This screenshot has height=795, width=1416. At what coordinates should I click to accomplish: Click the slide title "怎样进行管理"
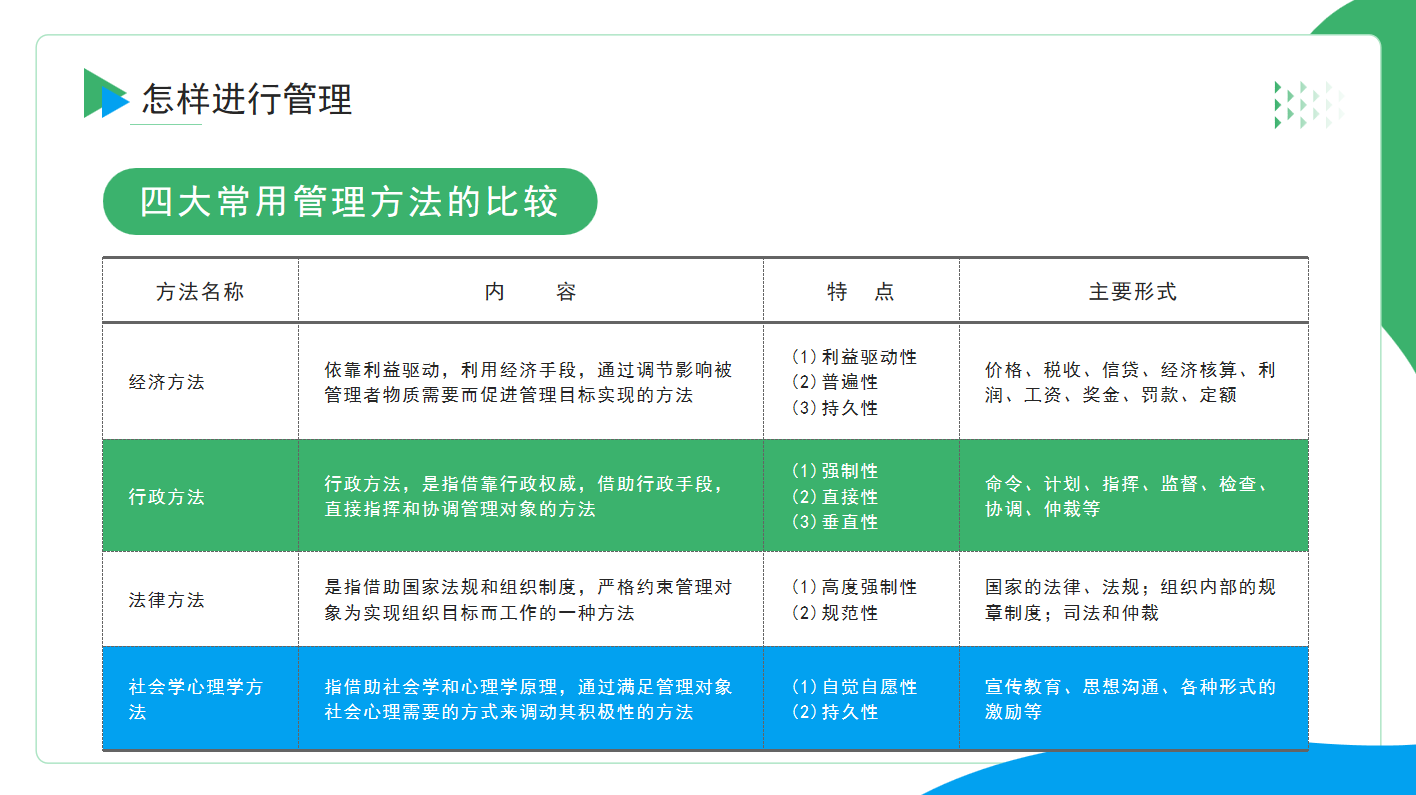click(247, 100)
